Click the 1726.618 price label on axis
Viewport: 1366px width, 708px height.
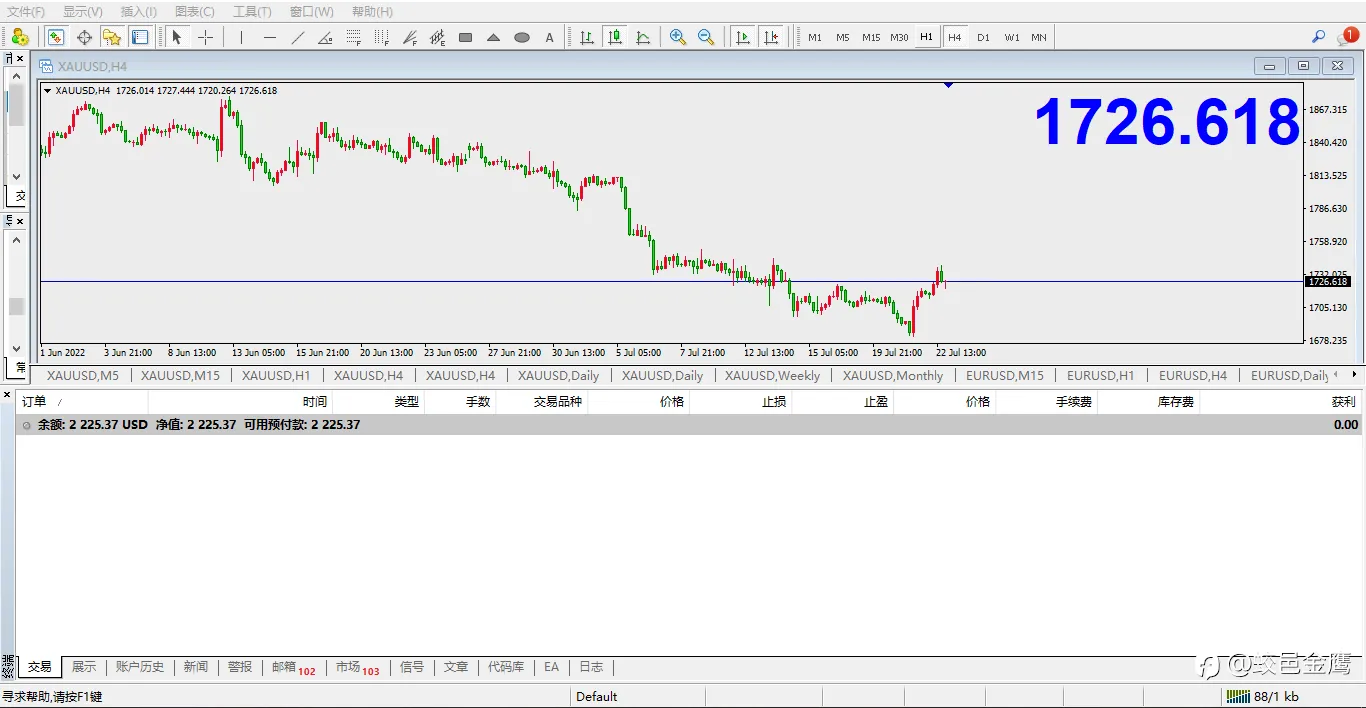coord(1328,282)
